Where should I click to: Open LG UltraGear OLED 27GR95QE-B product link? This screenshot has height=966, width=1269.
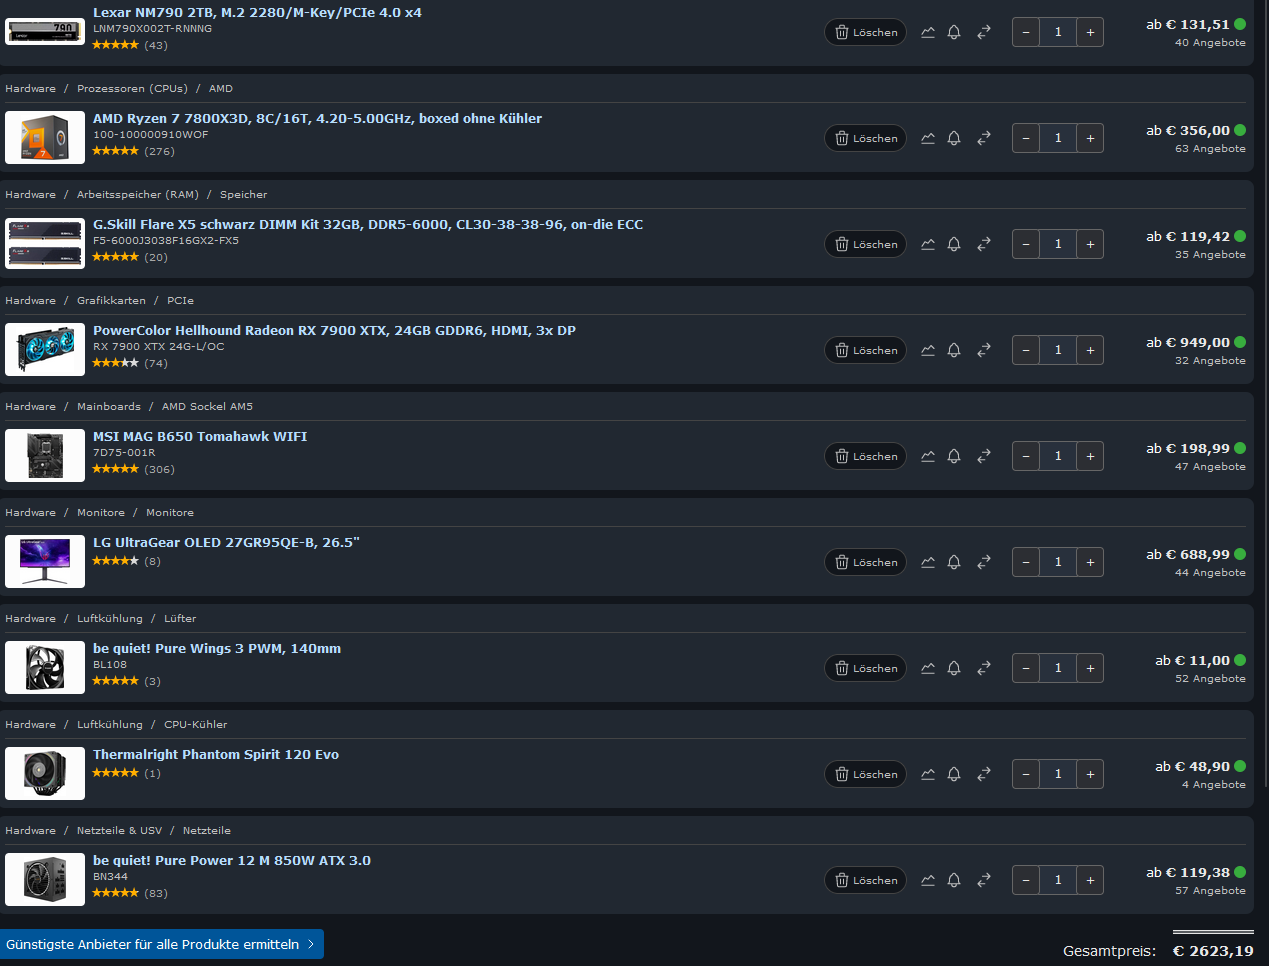[x=226, y=542]
